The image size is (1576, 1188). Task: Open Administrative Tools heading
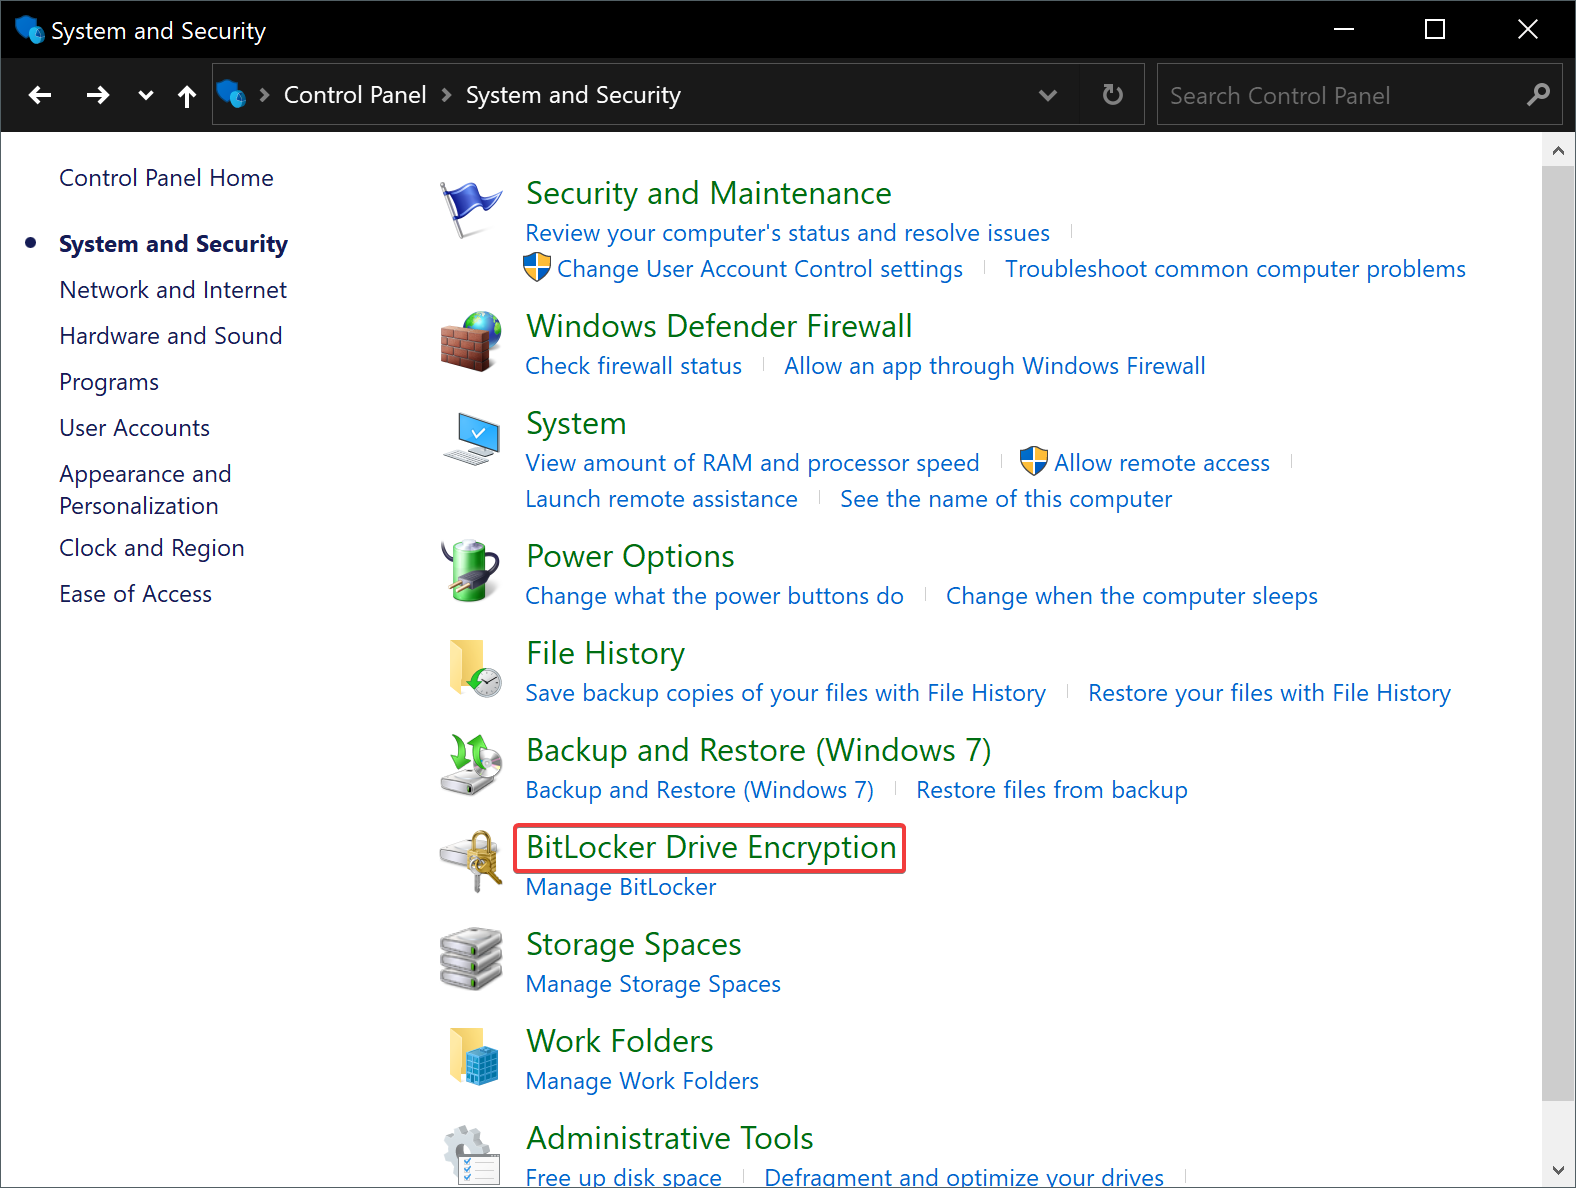coord(670,1138)
